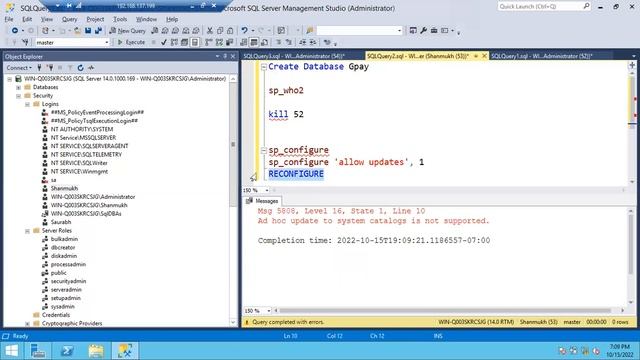640x360 pixels.
Task: Click the Decrease indent icon
Action: click(x=302, y=42)
